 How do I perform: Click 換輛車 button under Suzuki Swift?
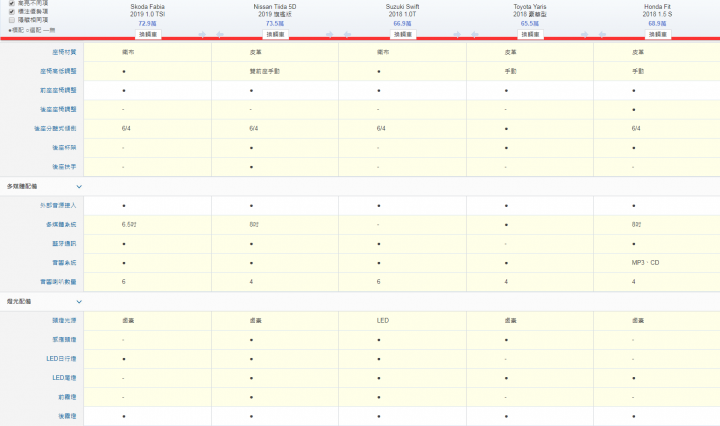403,34
